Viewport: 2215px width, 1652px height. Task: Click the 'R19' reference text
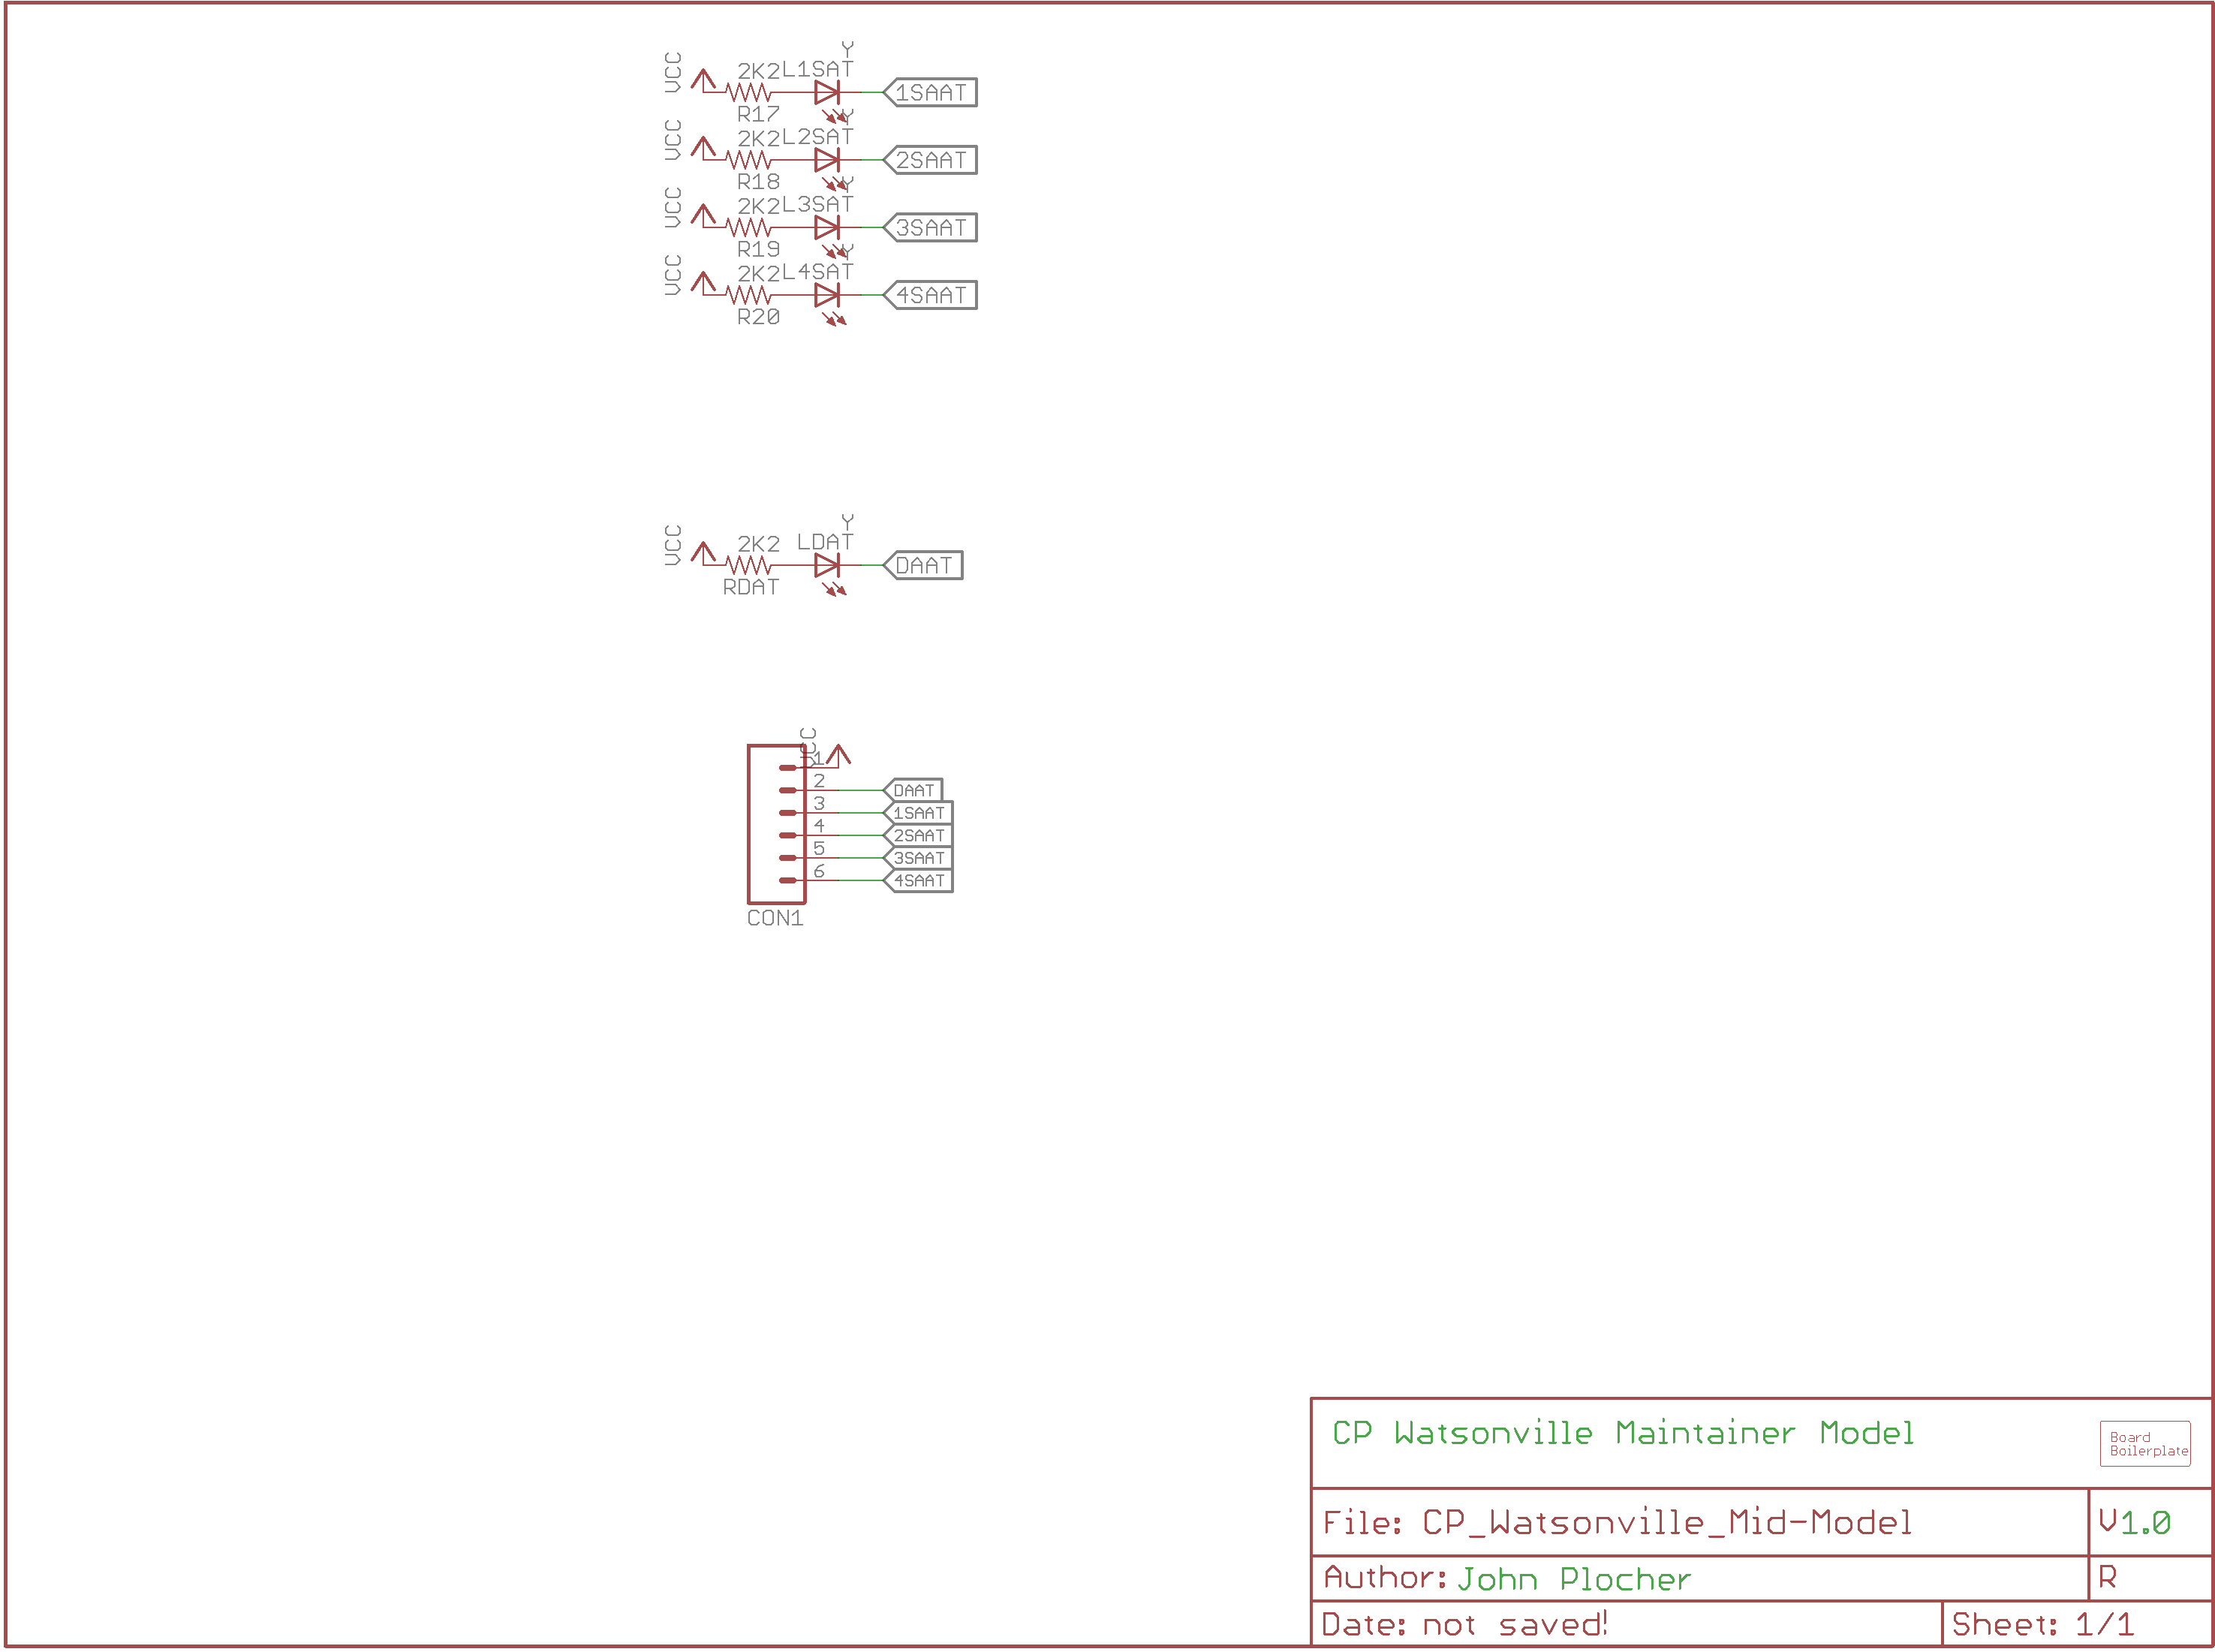(759, 249)
